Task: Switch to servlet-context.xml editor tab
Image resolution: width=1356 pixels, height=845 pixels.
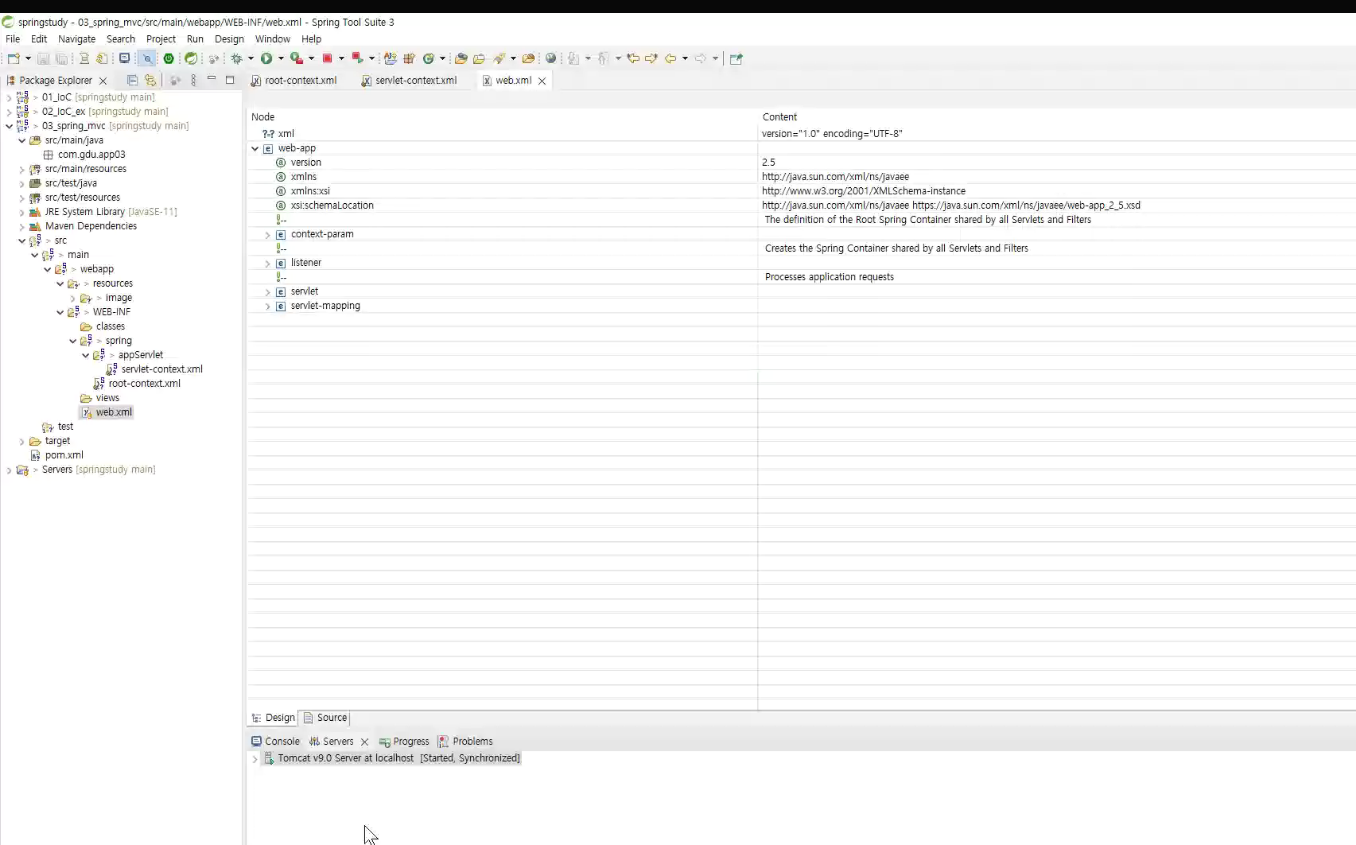Action: 409,81
